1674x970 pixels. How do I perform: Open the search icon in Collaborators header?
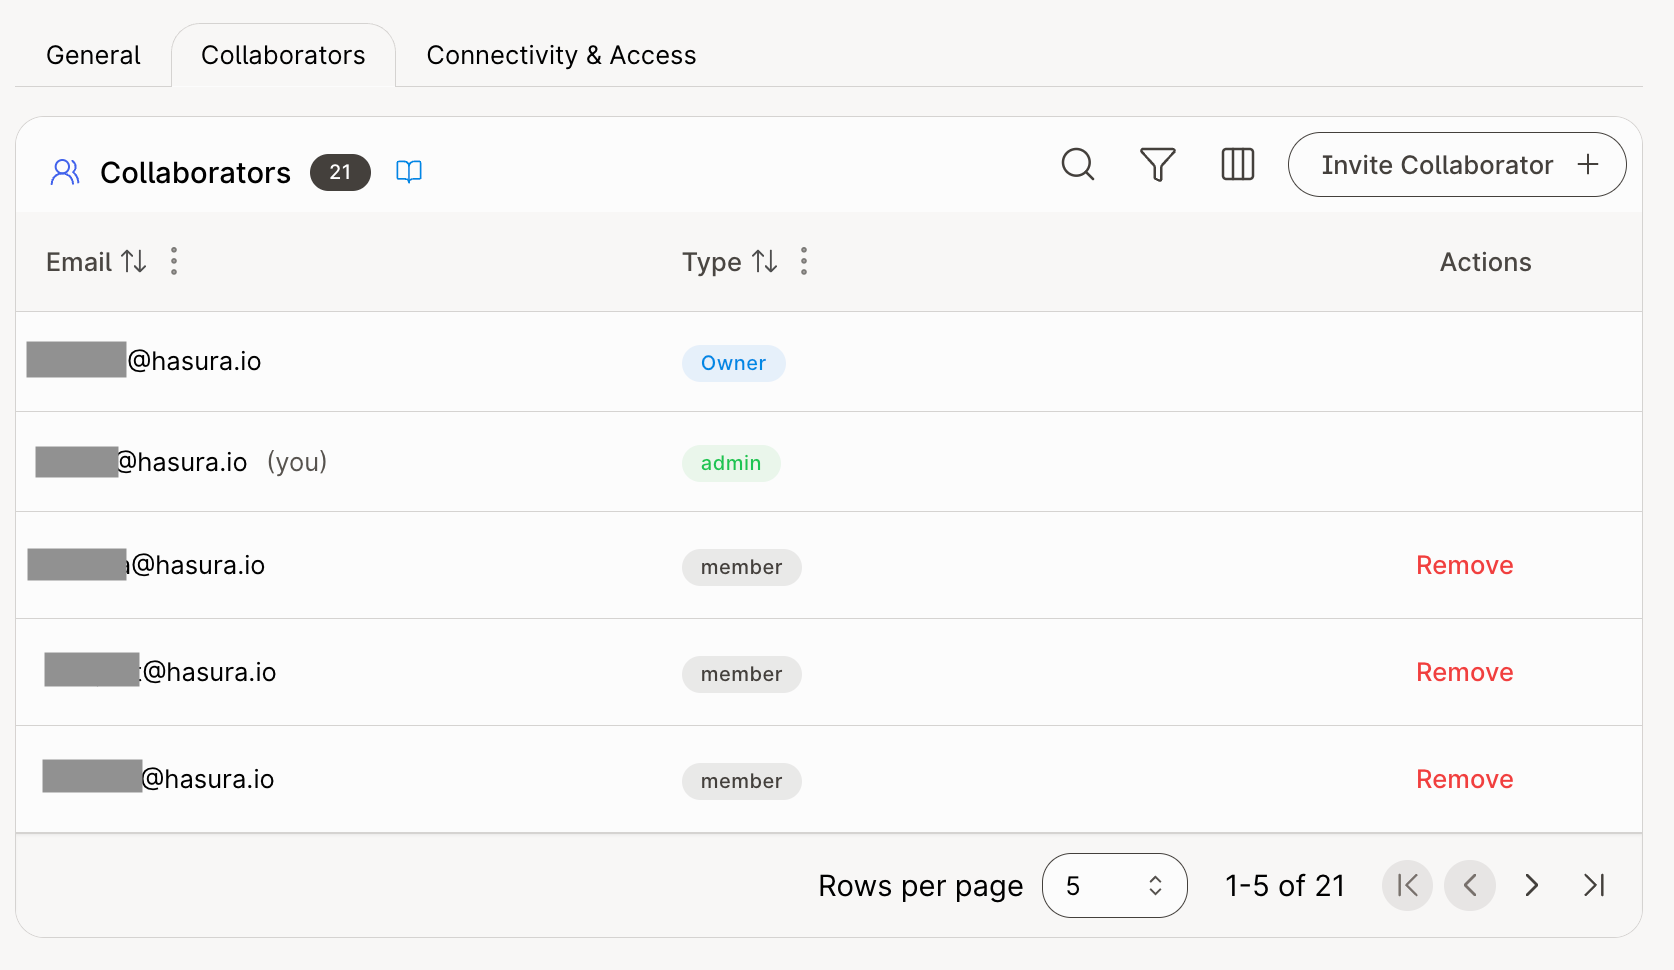[x=1078, y=164]
